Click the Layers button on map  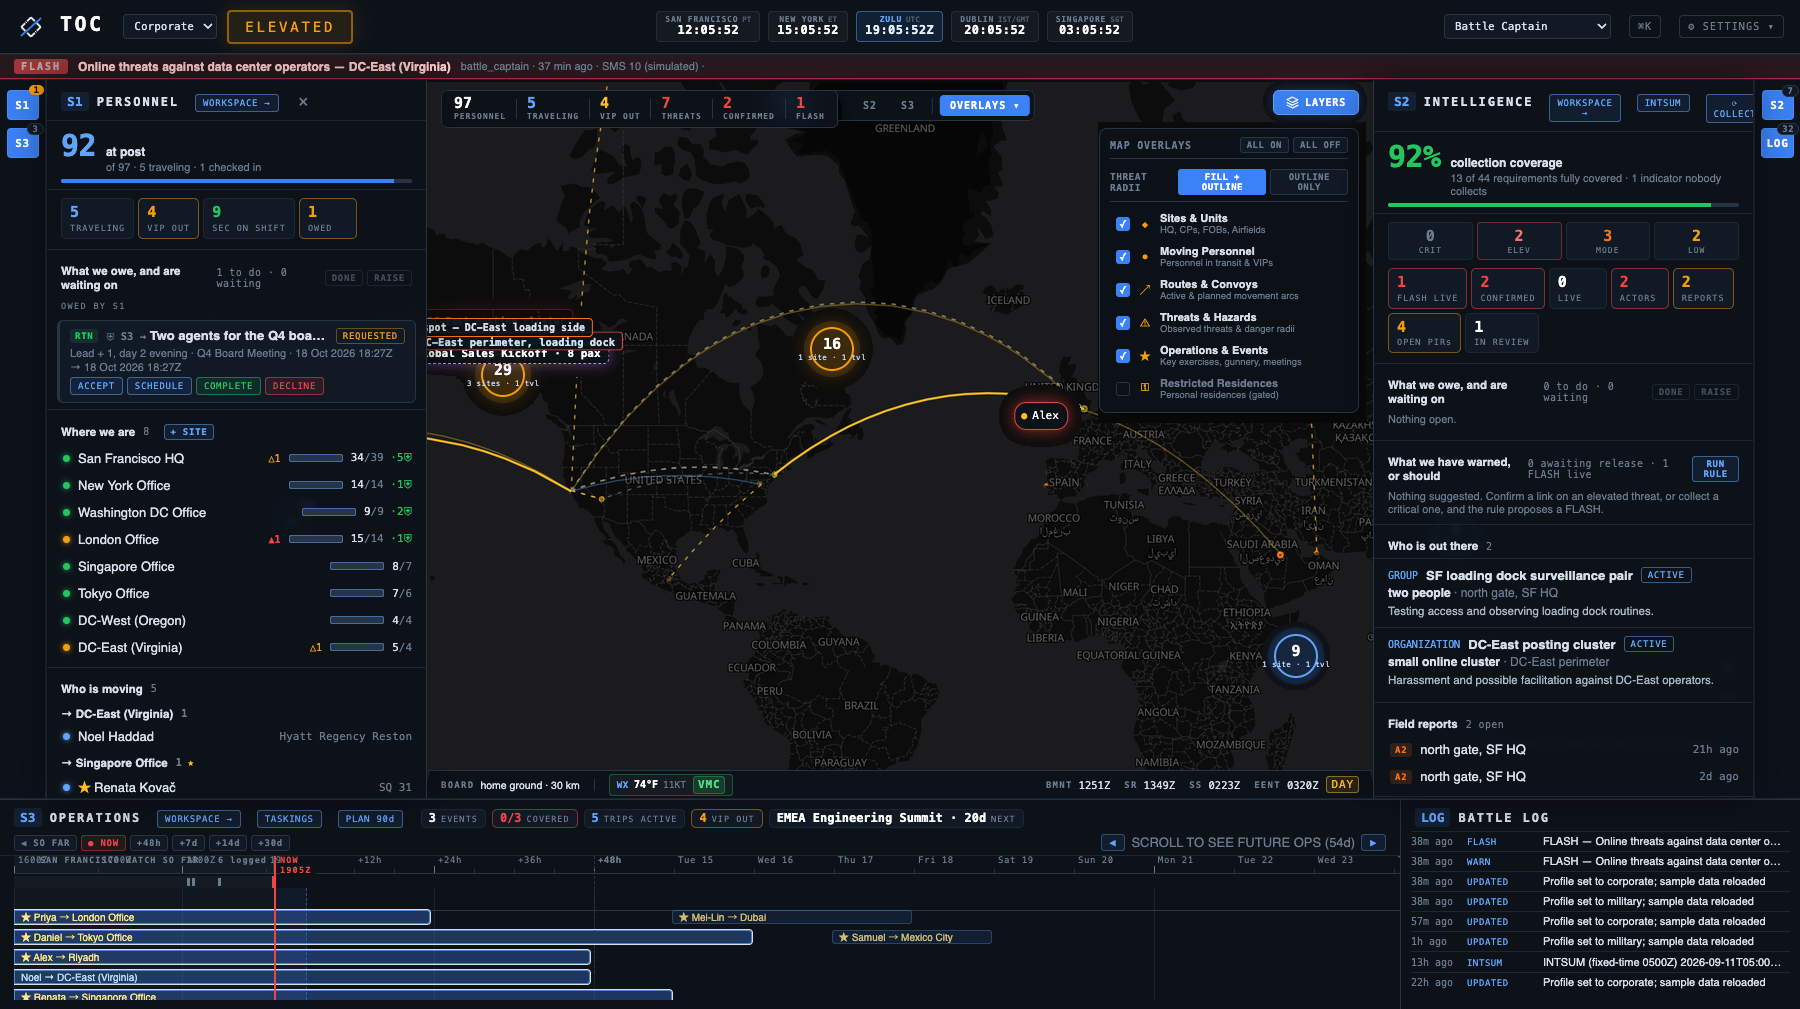coord(1316,102)
